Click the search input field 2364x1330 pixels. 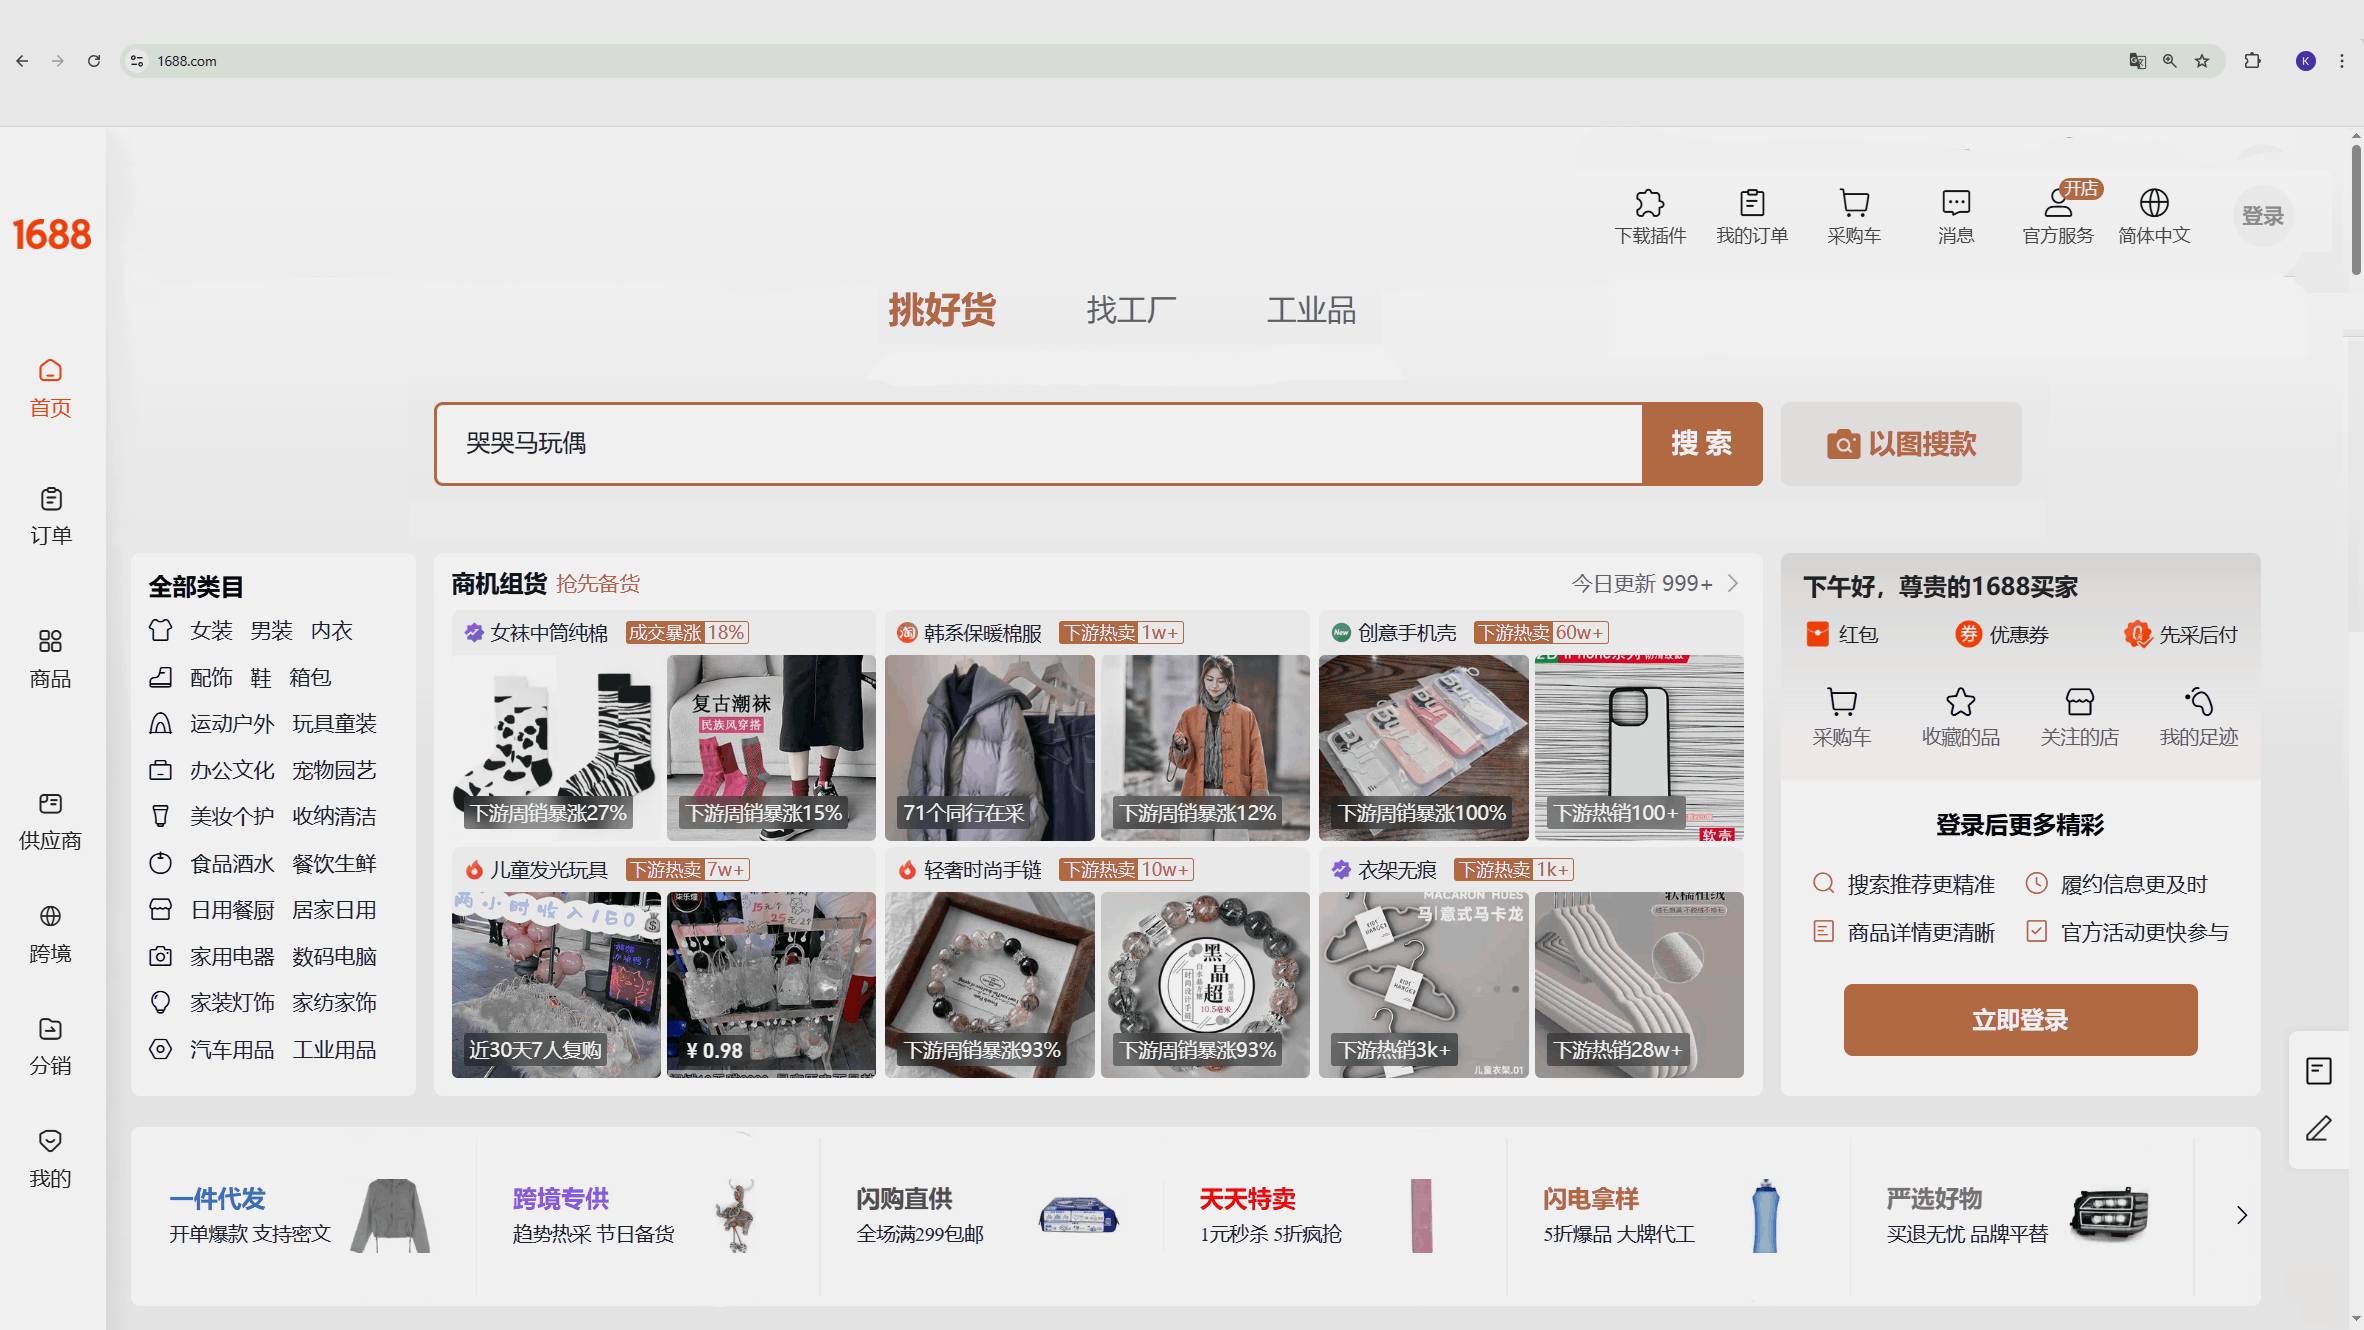[x=1038, y=444]
